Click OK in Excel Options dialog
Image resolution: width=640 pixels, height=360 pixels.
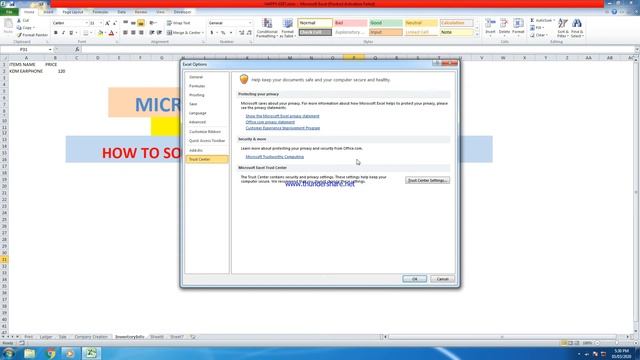(x=414, y=279)
